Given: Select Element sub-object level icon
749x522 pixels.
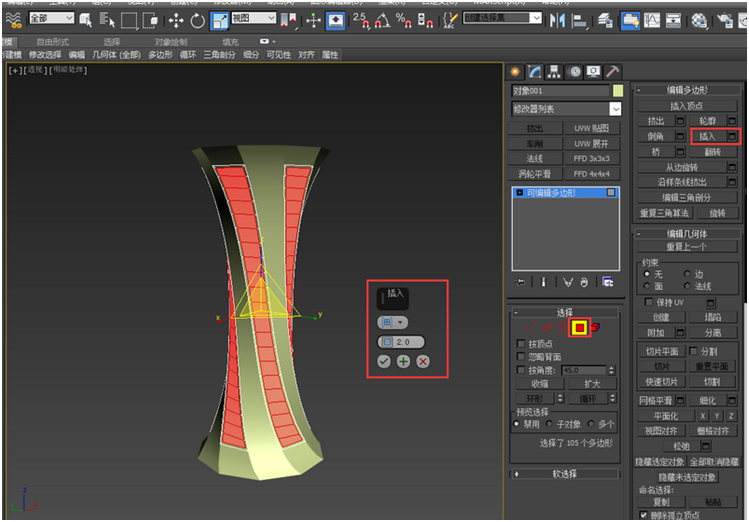Looking at the screenshot, I should [x=595, y=327].
